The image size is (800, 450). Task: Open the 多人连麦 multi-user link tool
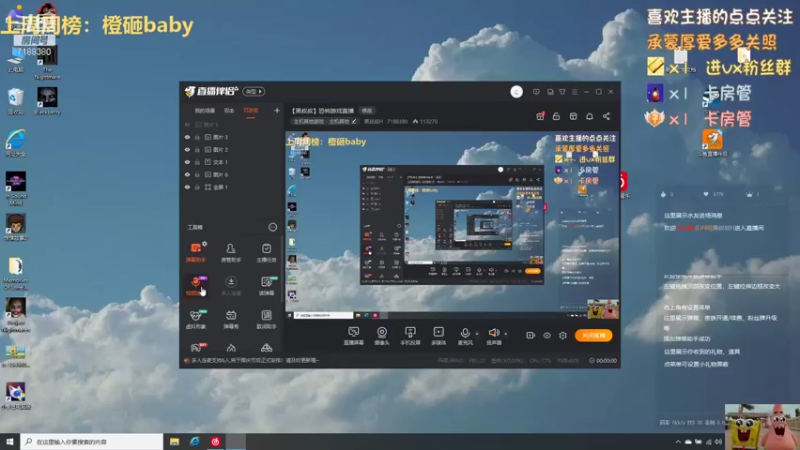click(231, 286)
